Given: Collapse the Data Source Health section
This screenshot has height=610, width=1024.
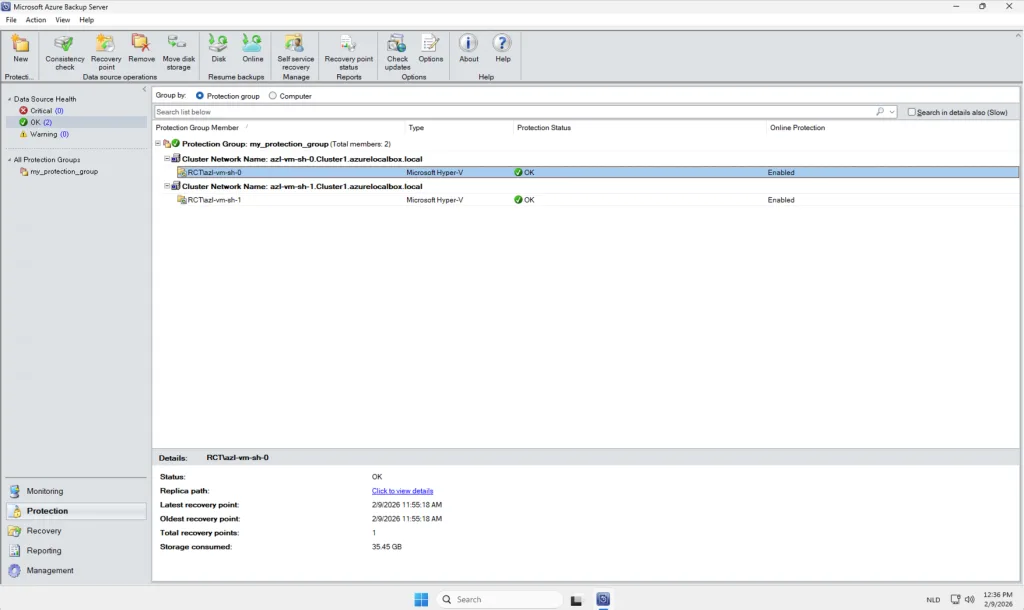Looking at the screenshot, I should (x=9, y=99).
